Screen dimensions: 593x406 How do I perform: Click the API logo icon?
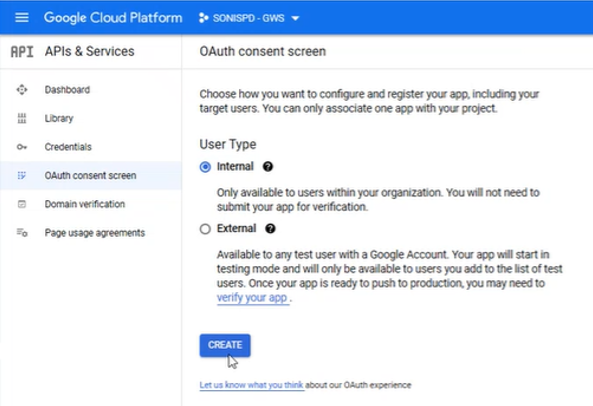pyautogui.click(x=22, y=51)
